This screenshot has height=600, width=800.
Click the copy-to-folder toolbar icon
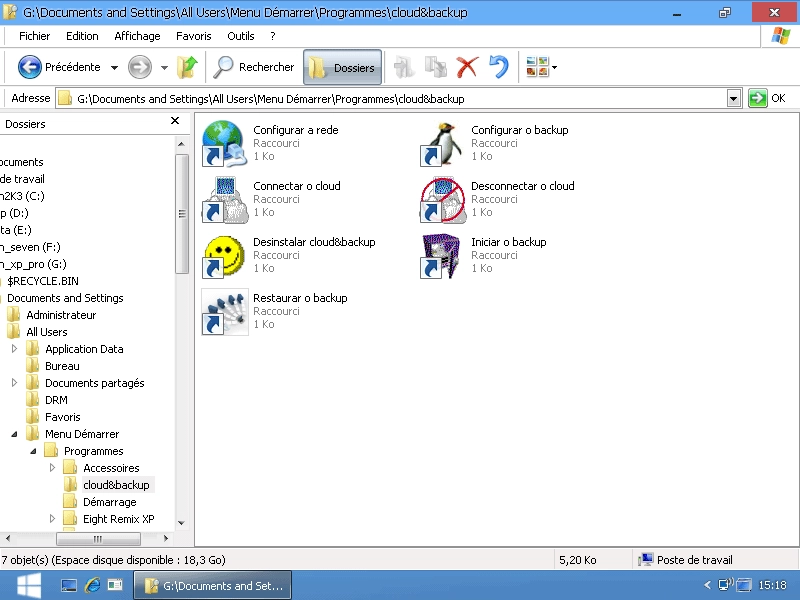(436, 67)
